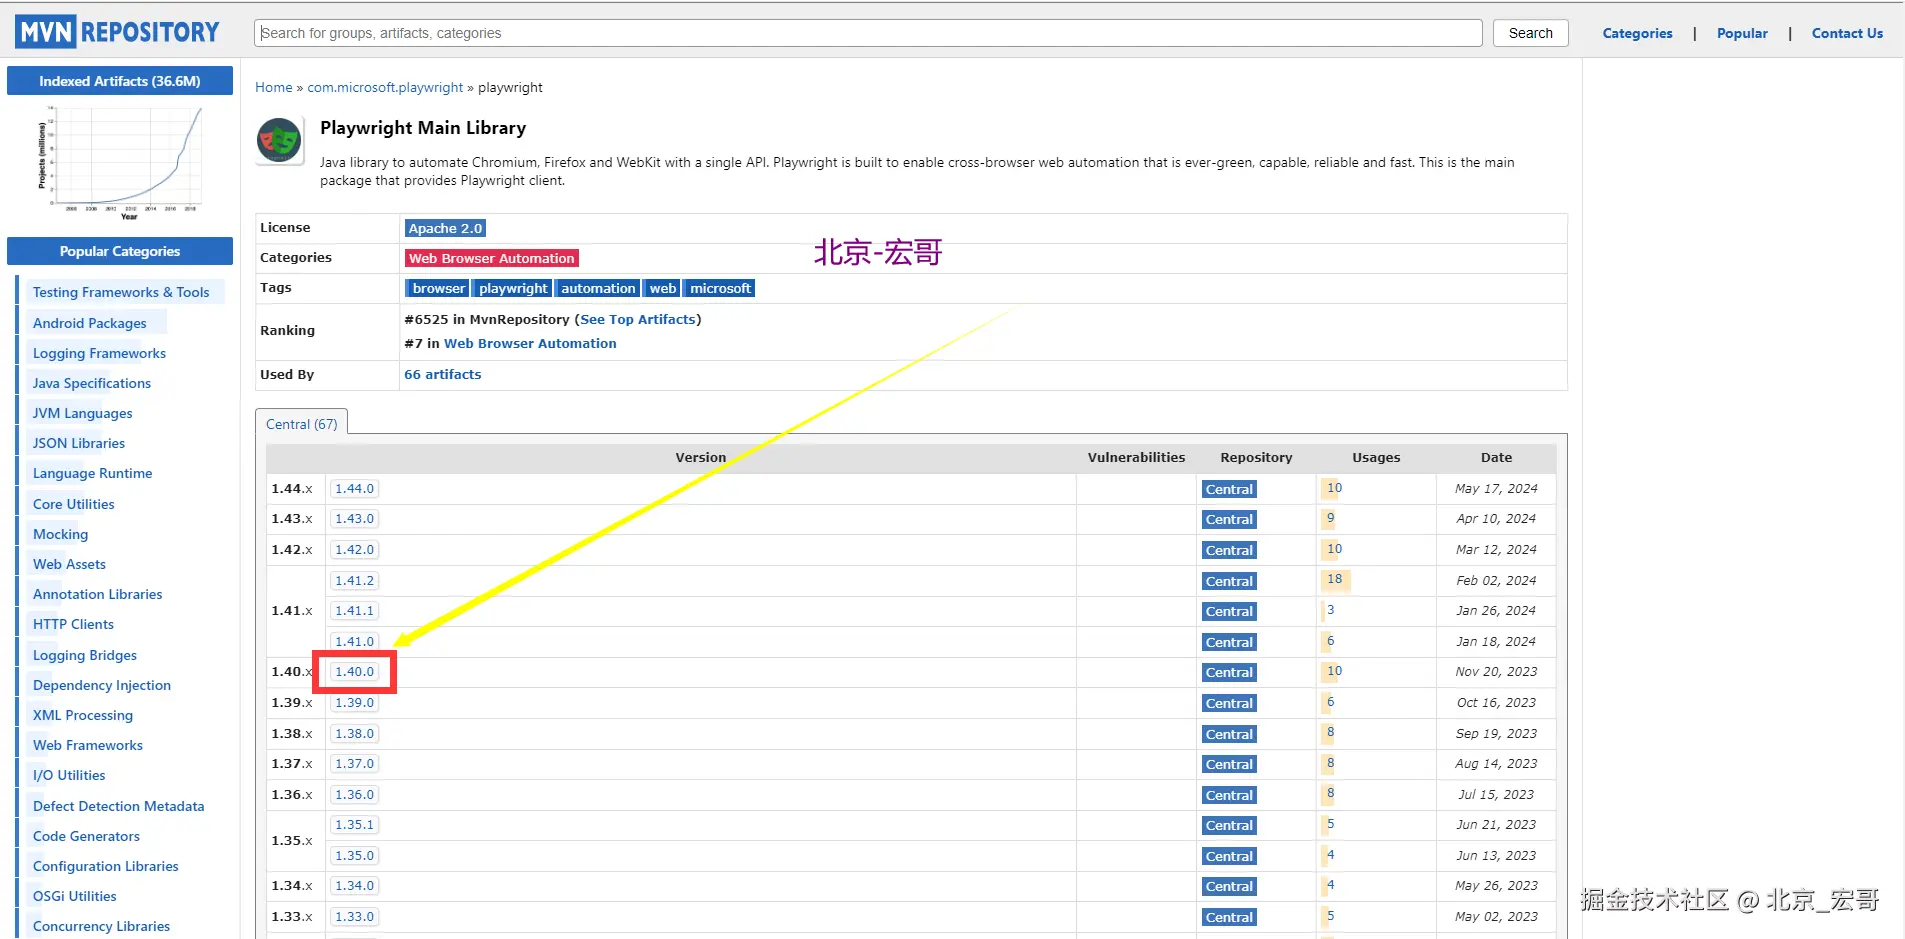Open I/O Utilities category
The width and height of the screenshot is (1905, 939).
pyautogui.click(x=69, y=775)
